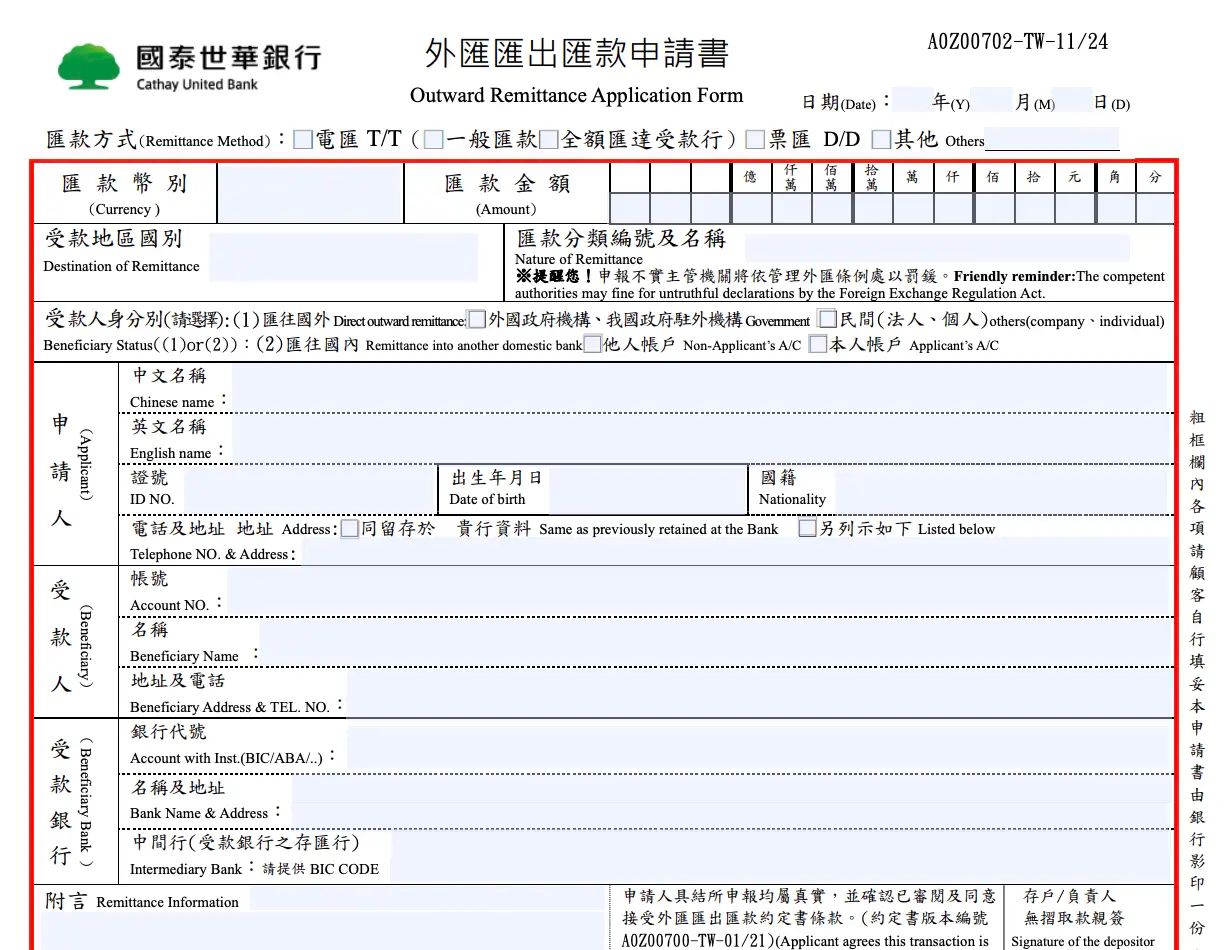The width and height of the screenshot is (1228, 950).
Task: Check the 民間 others (company, individual) box
Action: click(x=827, y=320)
